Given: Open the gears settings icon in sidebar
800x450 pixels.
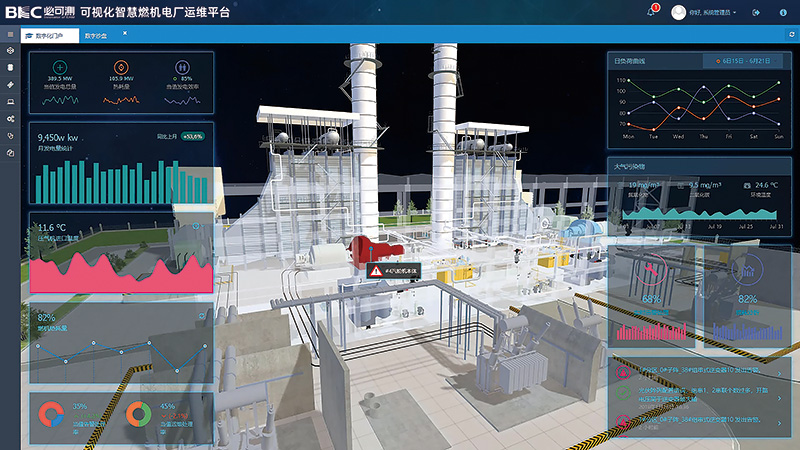Looking at the screenshot, I should [10, 118].
